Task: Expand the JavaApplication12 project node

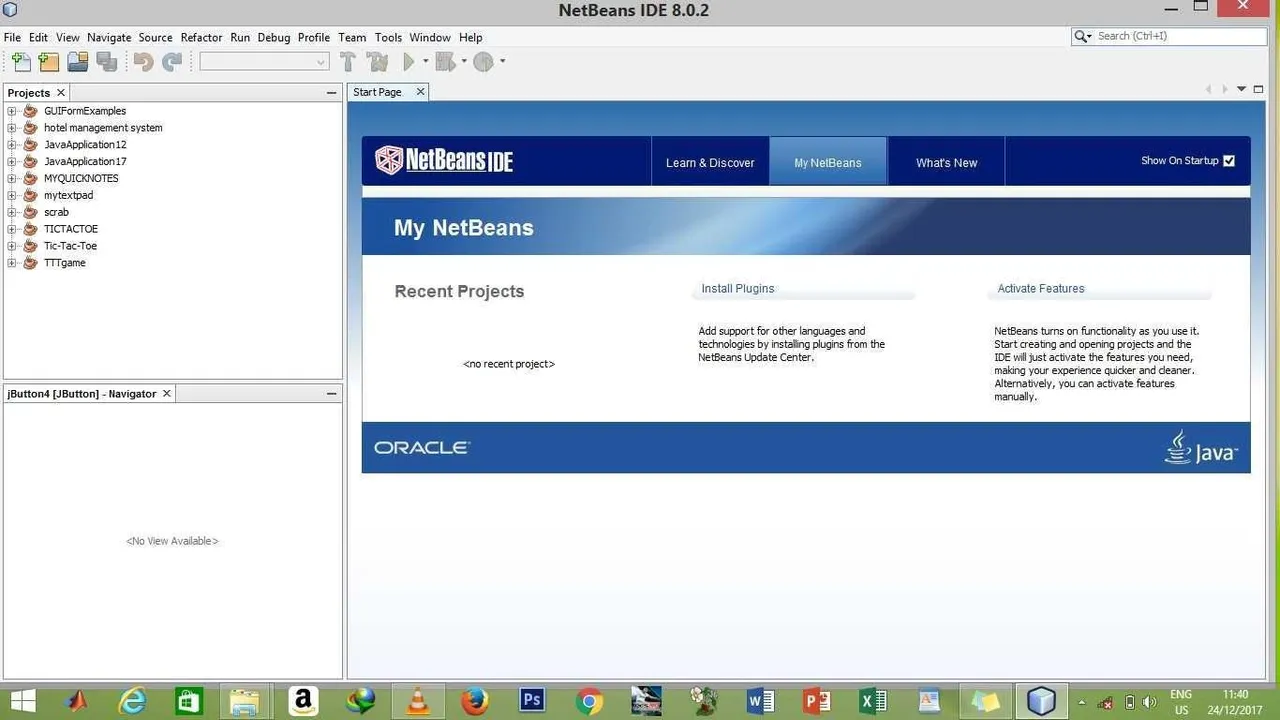Action: coord(12,145)
